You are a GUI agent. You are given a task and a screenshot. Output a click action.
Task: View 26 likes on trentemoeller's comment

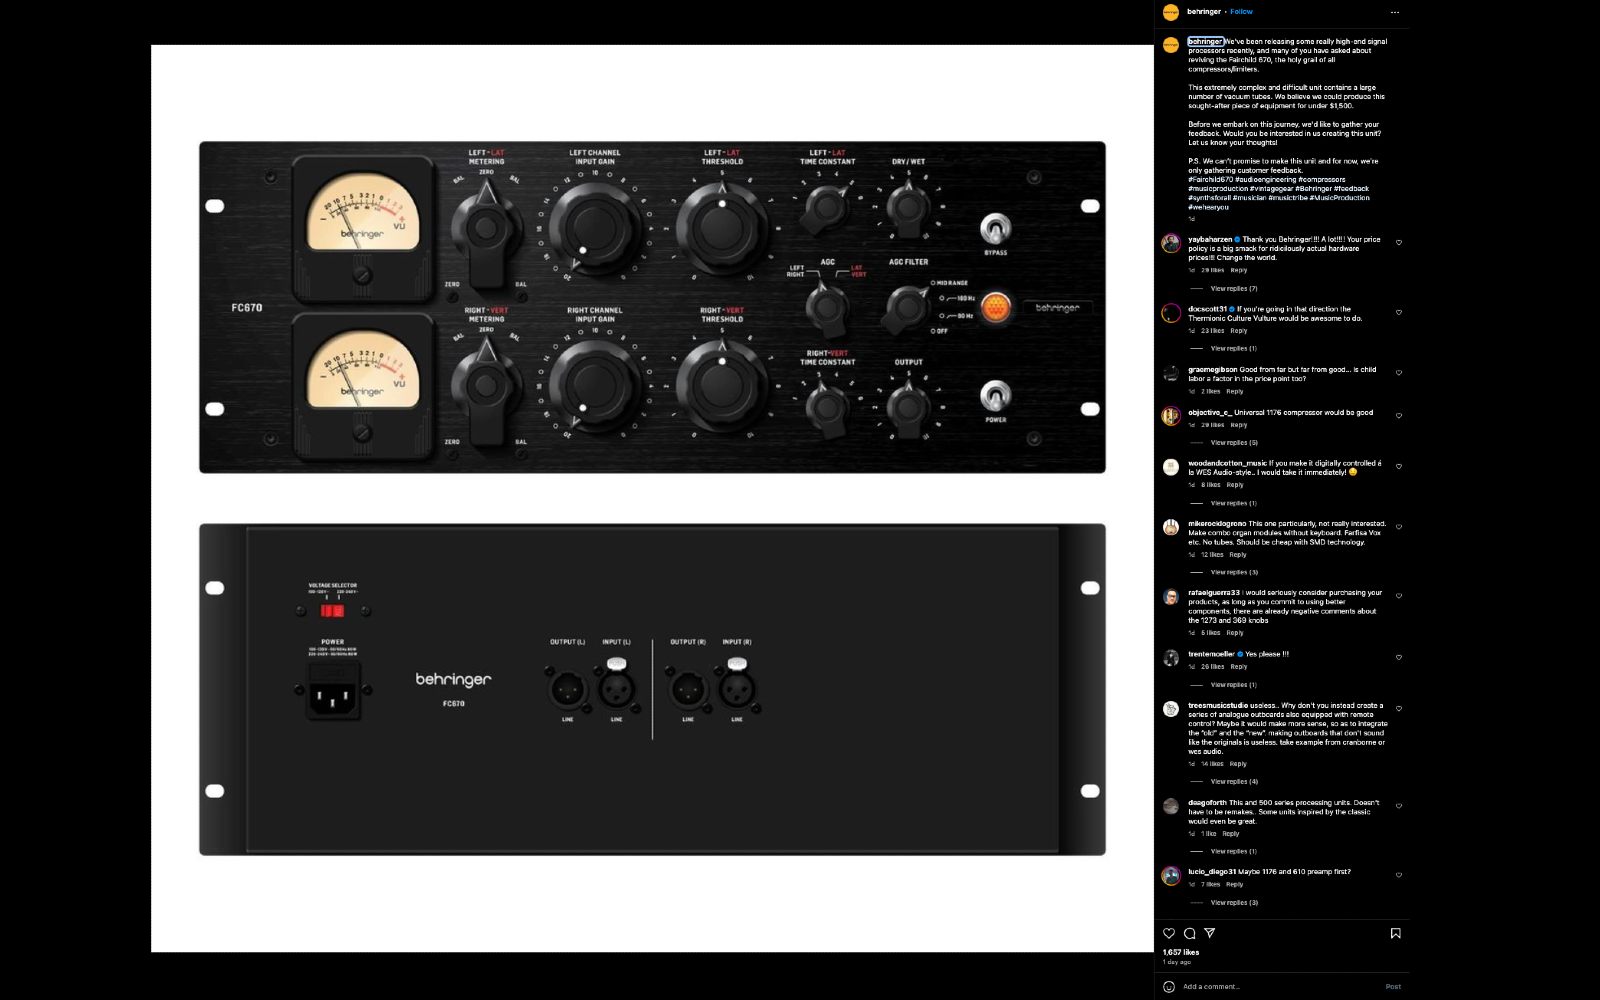(1212, 667)
